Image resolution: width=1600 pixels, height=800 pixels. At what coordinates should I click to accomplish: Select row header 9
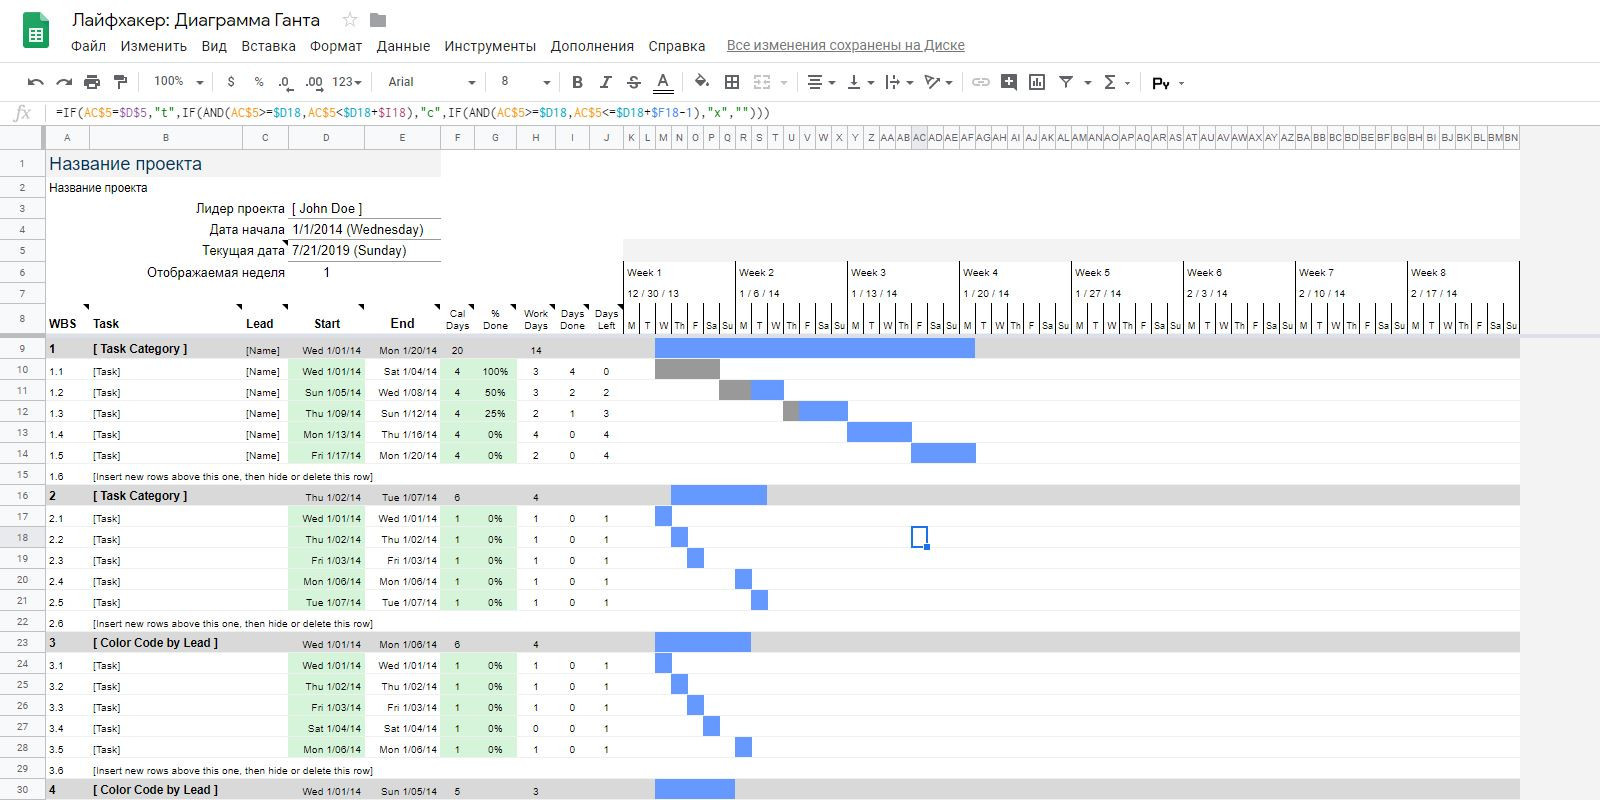22,348
